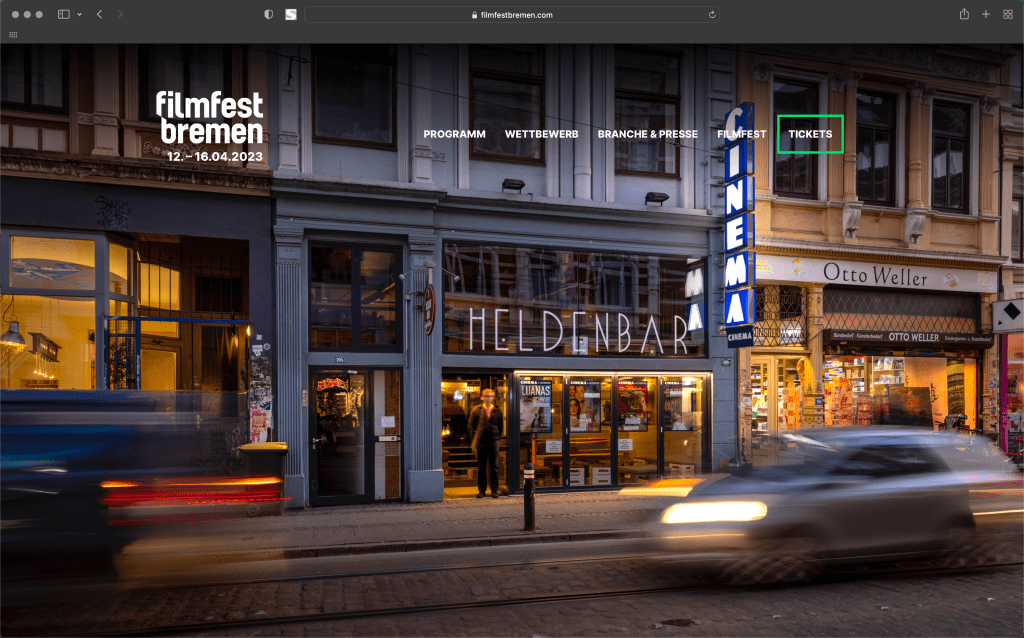Click the highlighted TICKETS button
This screenshot has height=638, width=1024.
pyautogui.click(x=810, y=134)
